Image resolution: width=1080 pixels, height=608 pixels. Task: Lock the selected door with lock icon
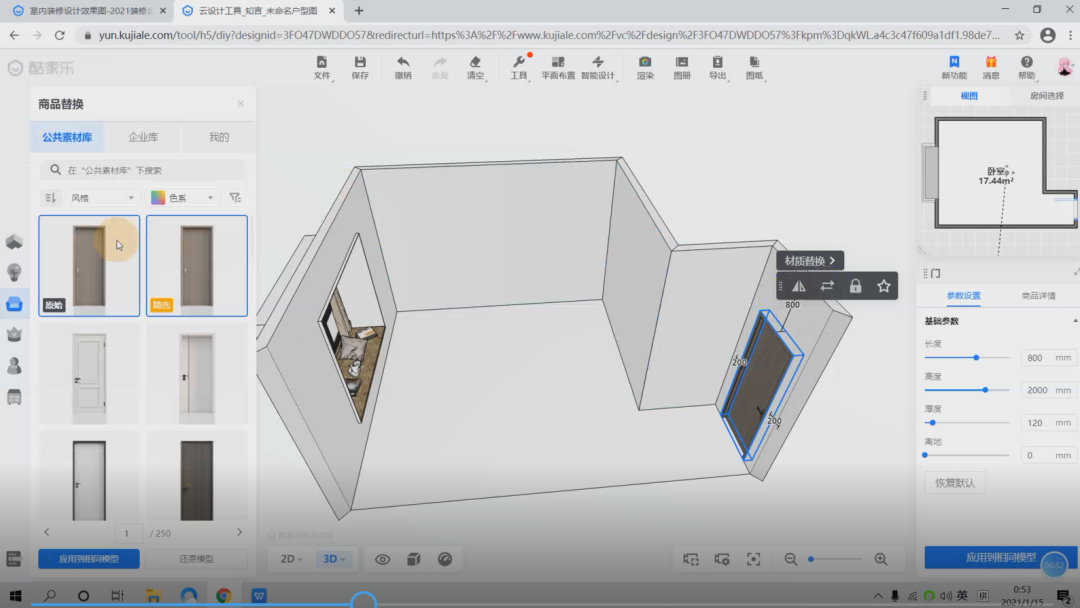tap(855, 286)
